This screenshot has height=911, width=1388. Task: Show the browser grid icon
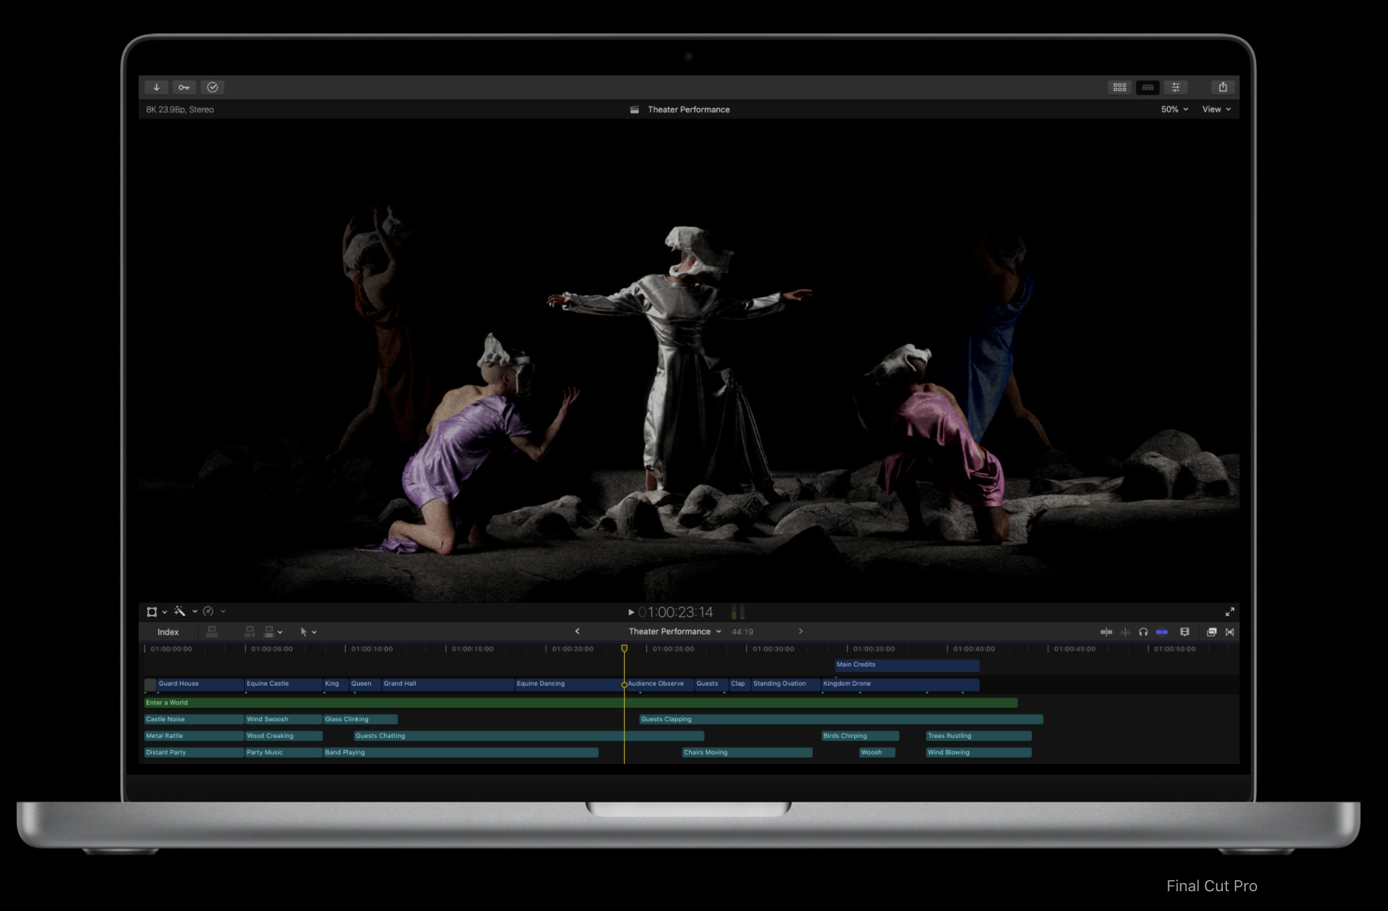tap(1119, 87)
